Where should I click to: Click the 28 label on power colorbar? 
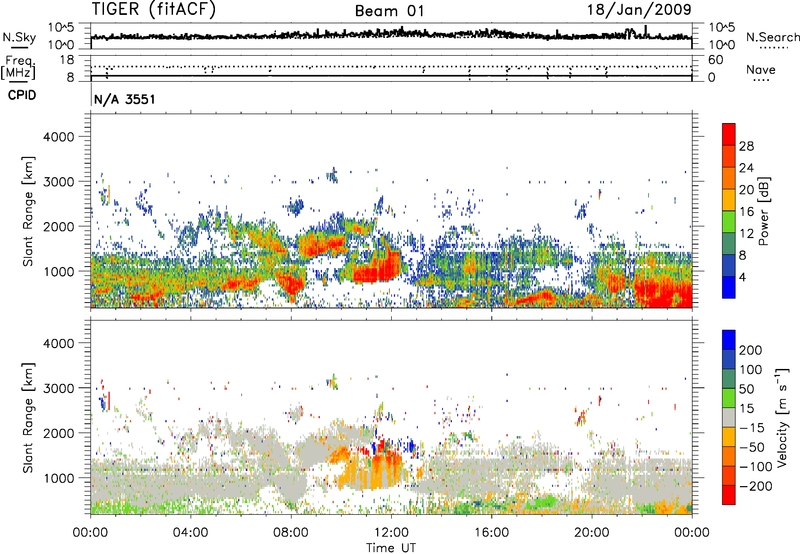tap(746, 146)
